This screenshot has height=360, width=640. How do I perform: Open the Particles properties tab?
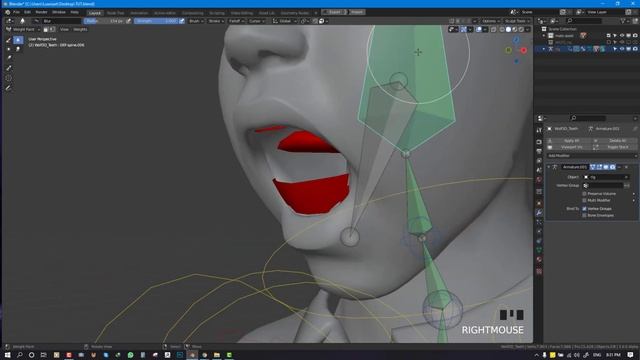point(539,222)
